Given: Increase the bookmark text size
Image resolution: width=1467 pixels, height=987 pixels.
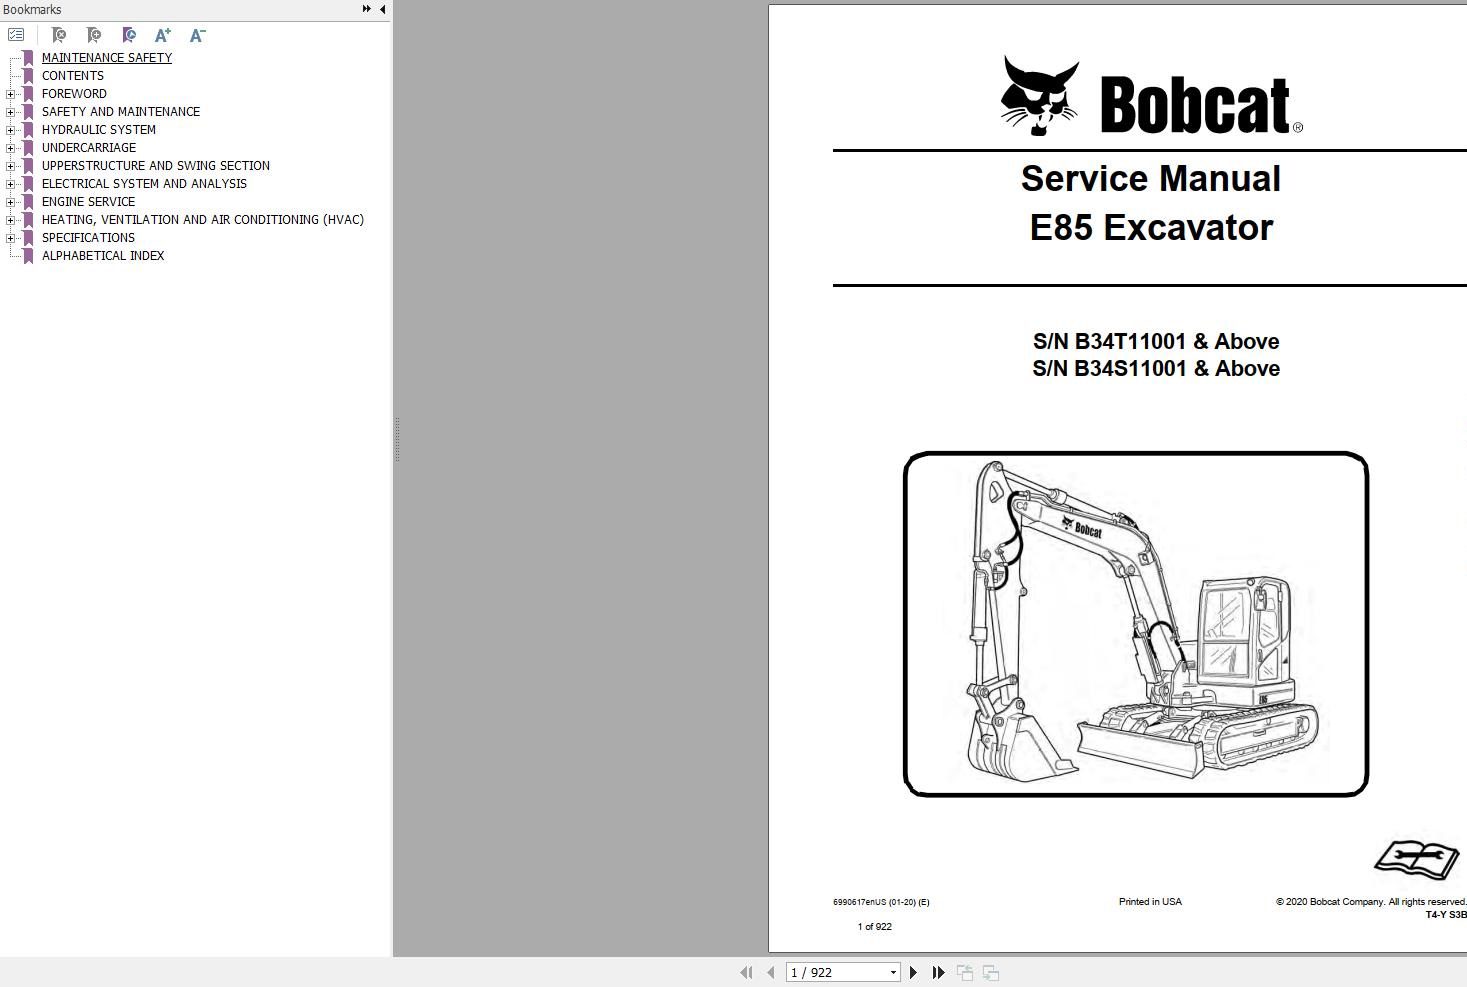Looking at the screenshot, I should pyautogui.click(x=162, y=35).
